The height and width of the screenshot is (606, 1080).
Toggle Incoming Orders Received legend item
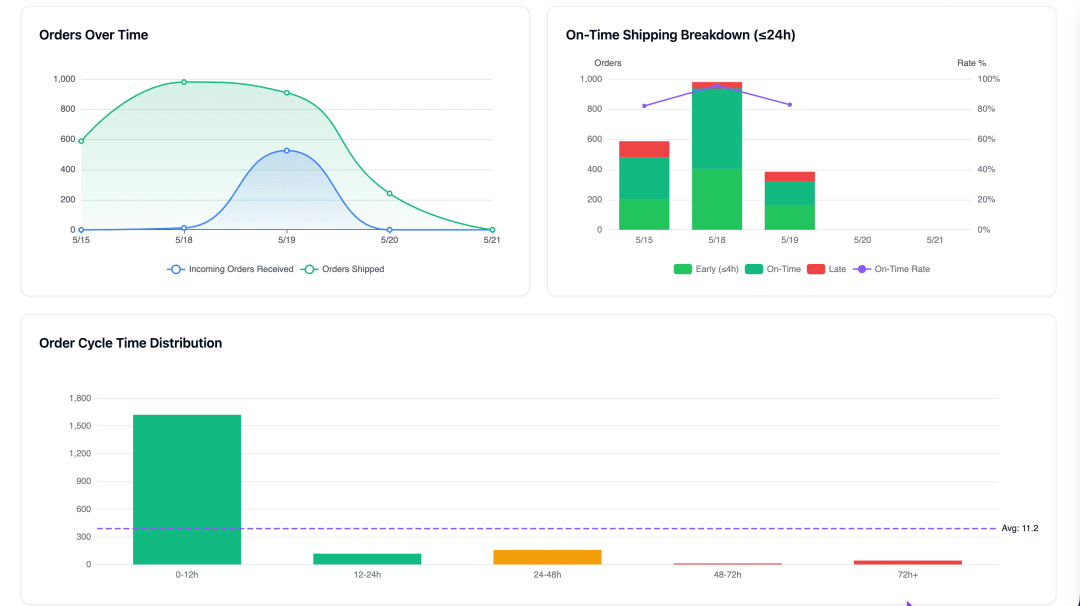click(x=230, y=269)
